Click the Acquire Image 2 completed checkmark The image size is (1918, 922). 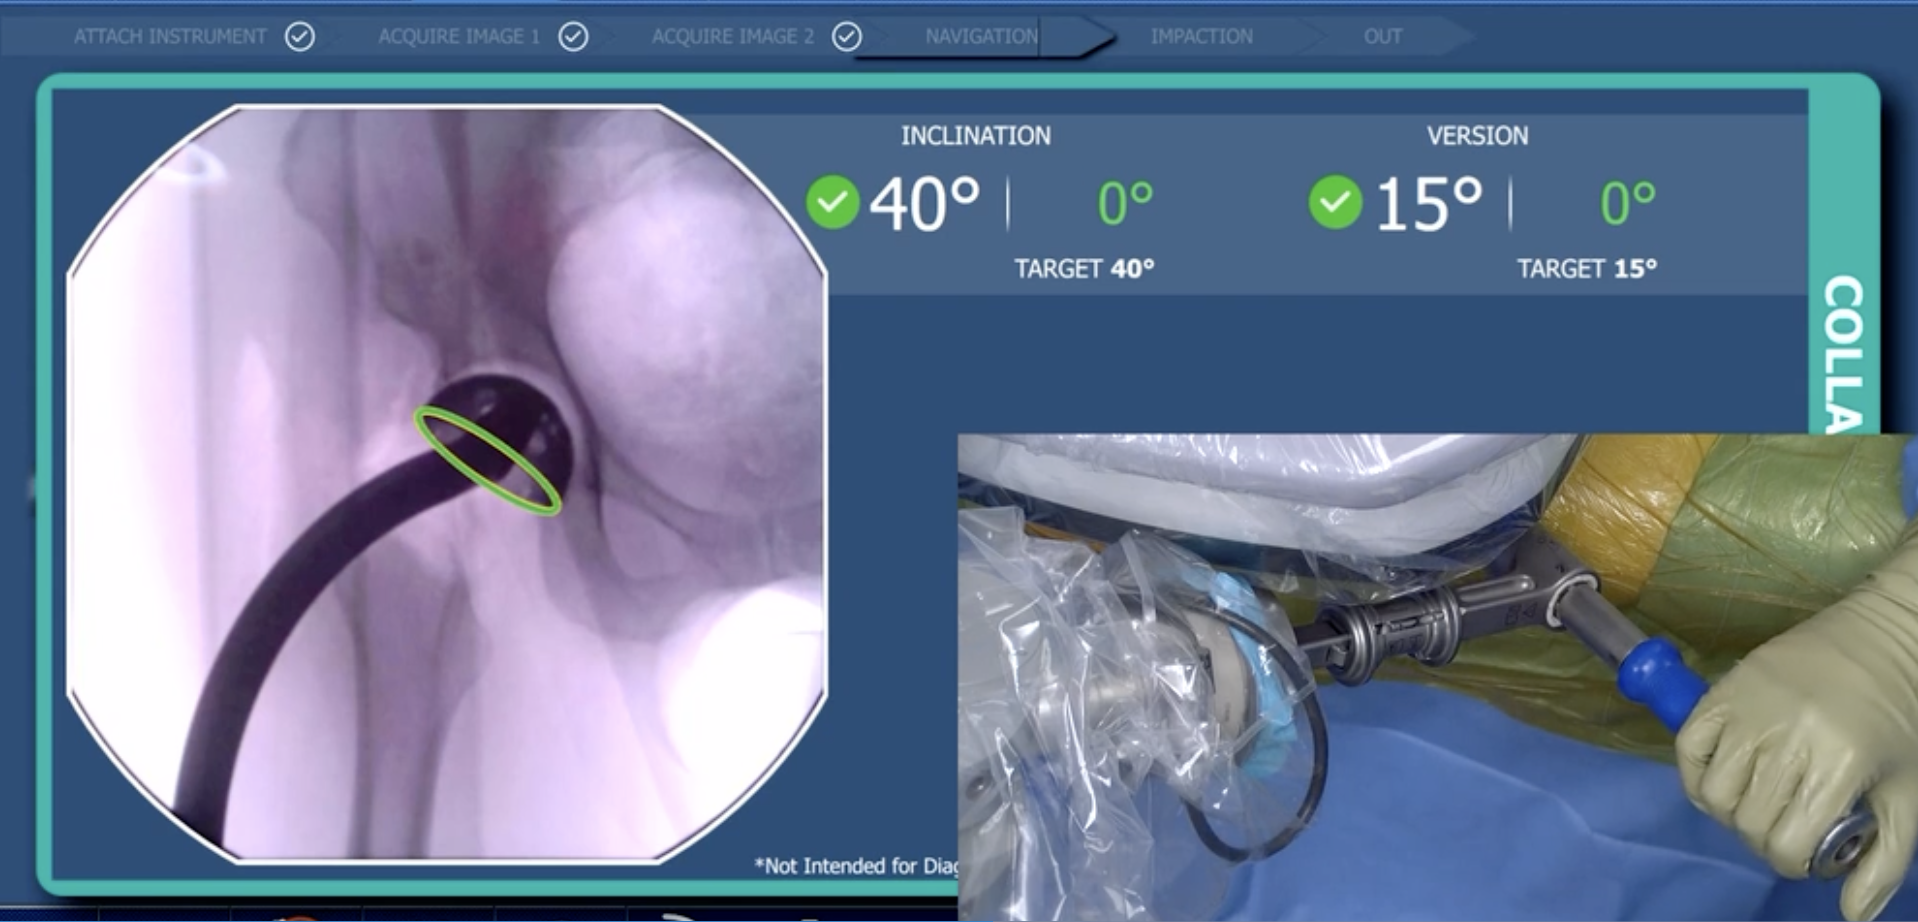click(x=847, y=37)
